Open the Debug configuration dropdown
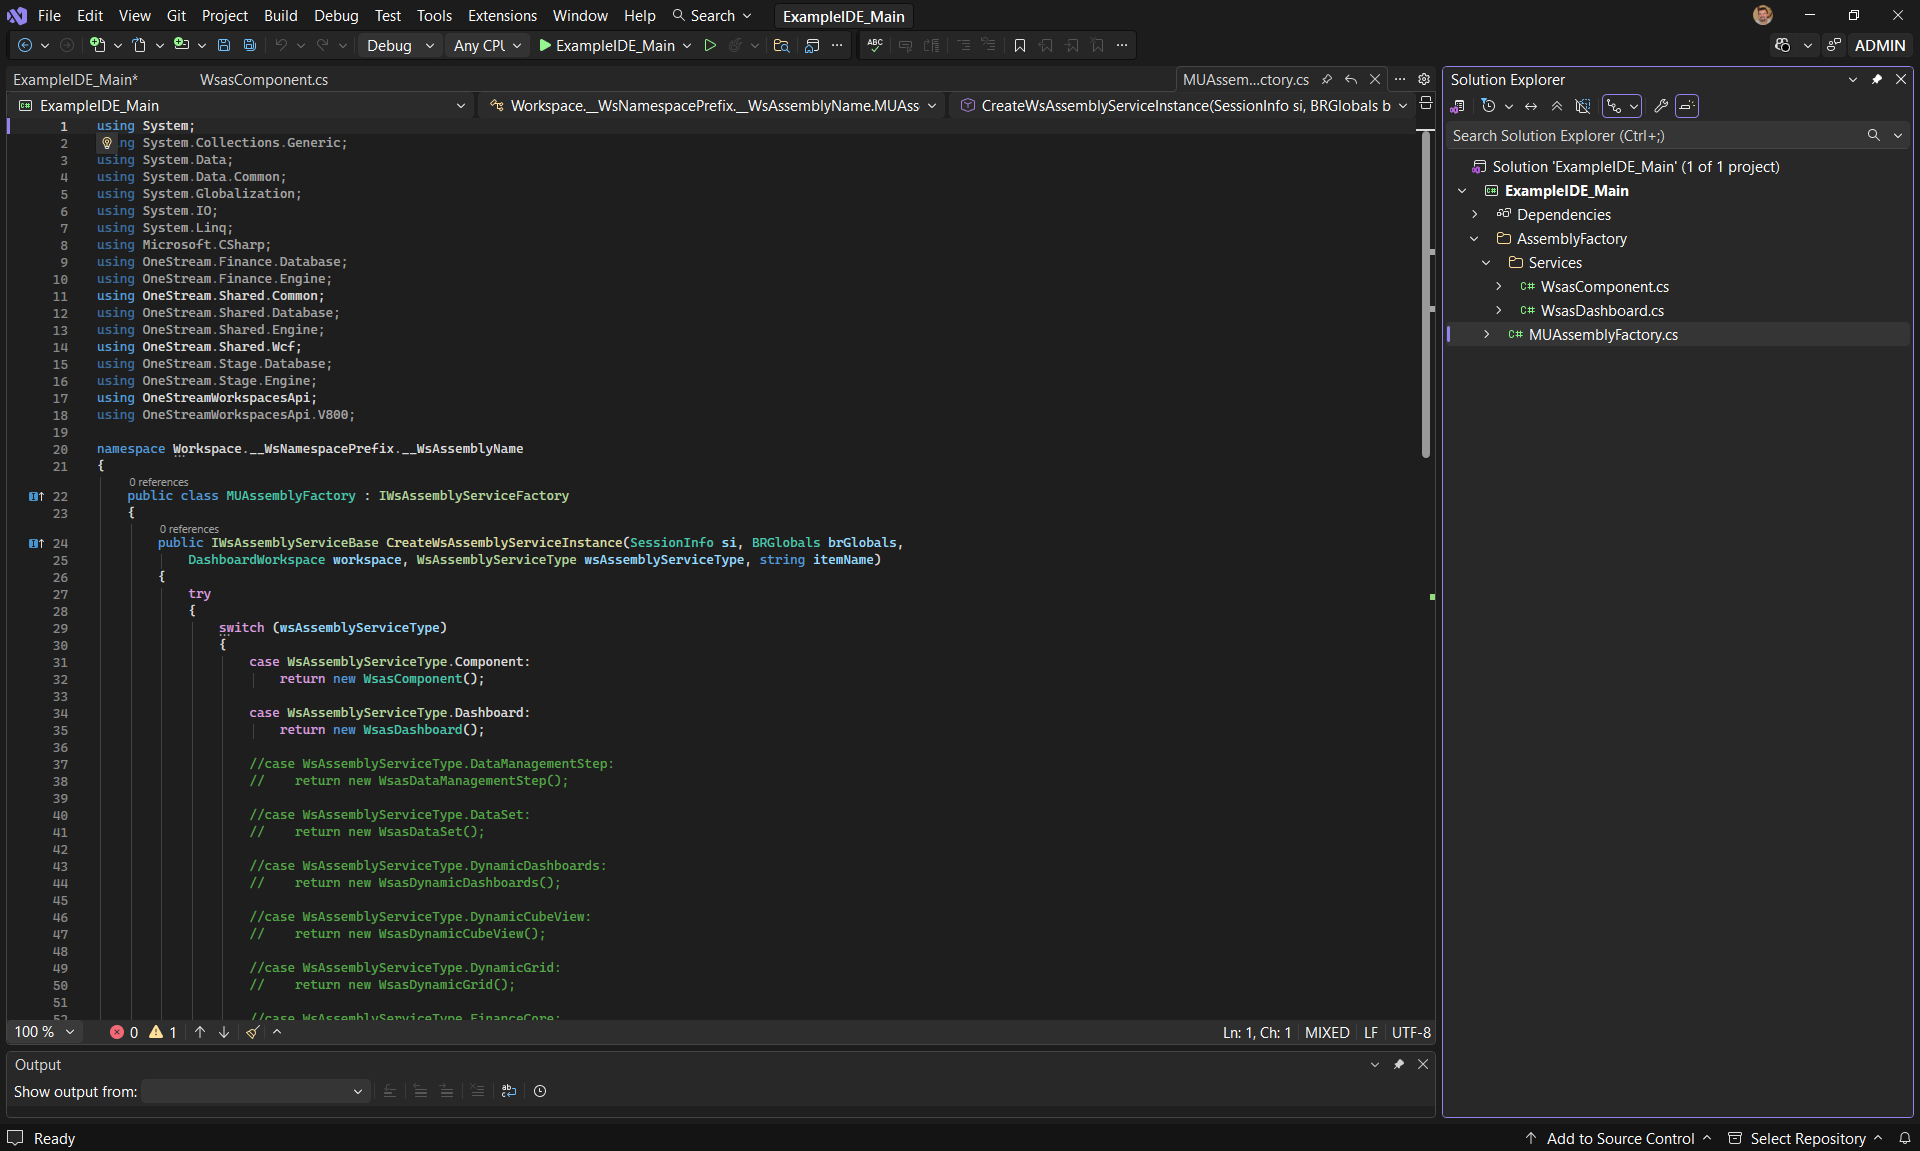This screenshot has width=1920, height=1151. 400,45
